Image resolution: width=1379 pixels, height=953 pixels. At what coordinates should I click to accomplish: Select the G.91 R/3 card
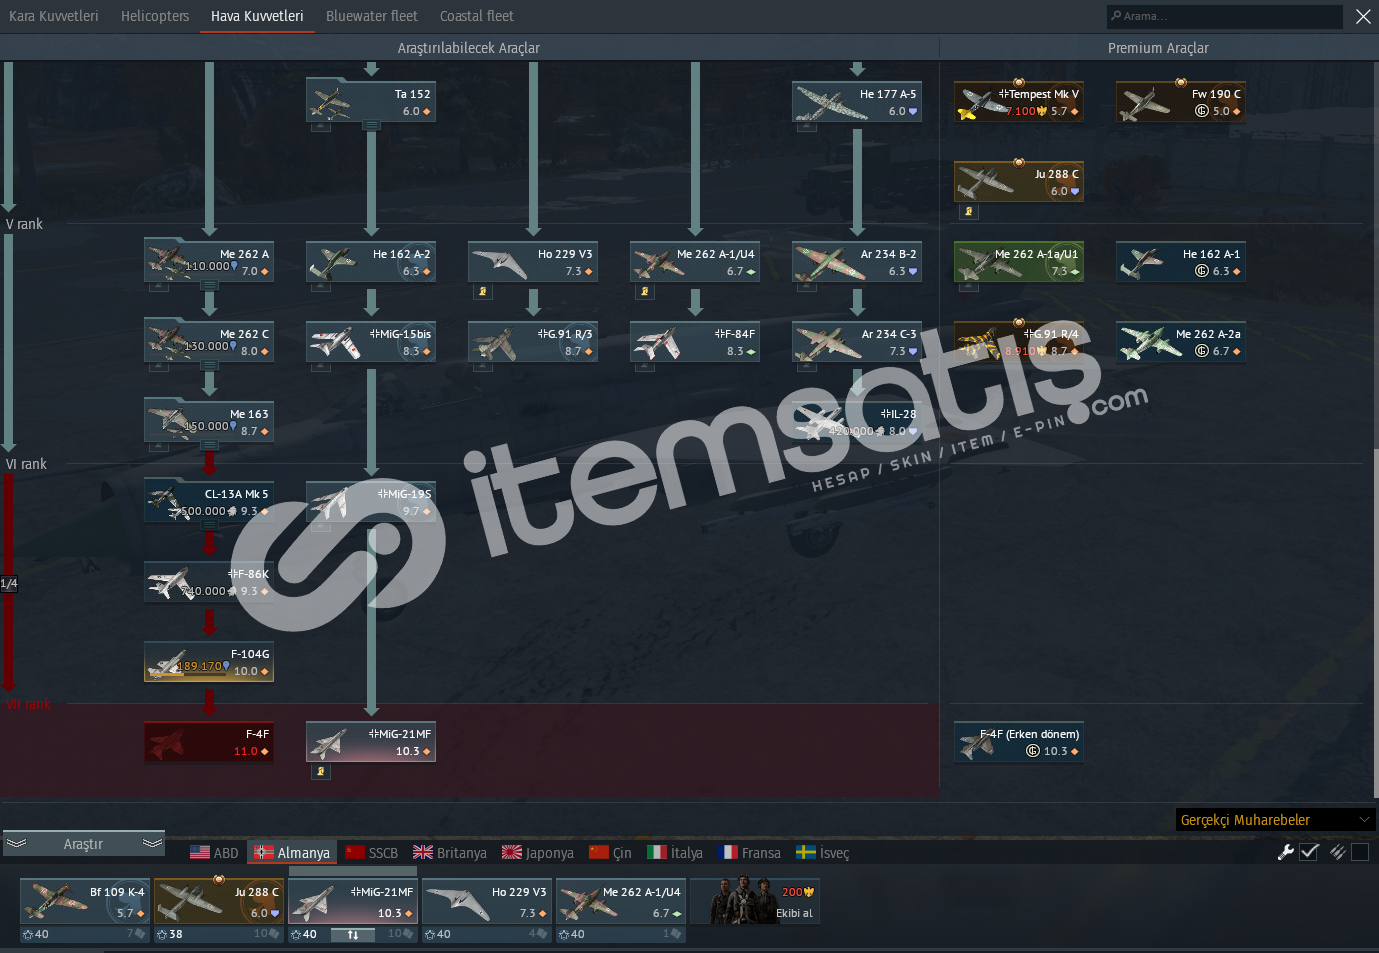pyautogui.click(x=533, y=342)
